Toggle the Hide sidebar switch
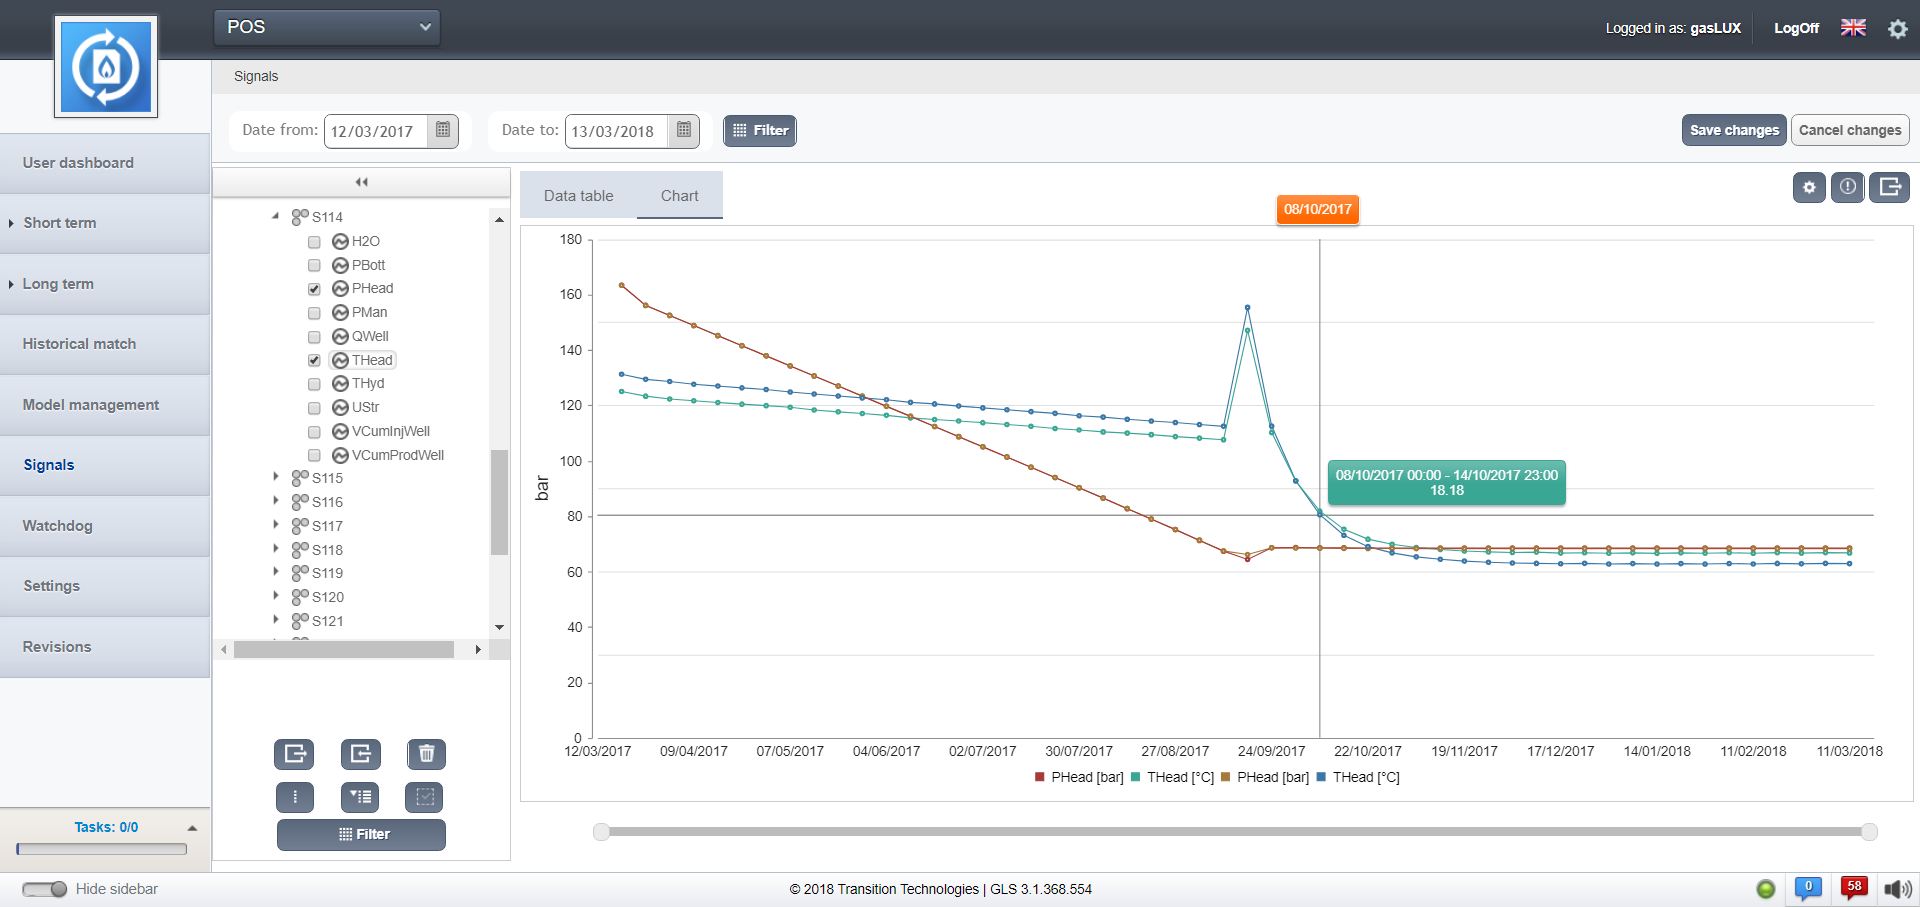Viewport: 1920px width, 907px height. click(44, 889)
